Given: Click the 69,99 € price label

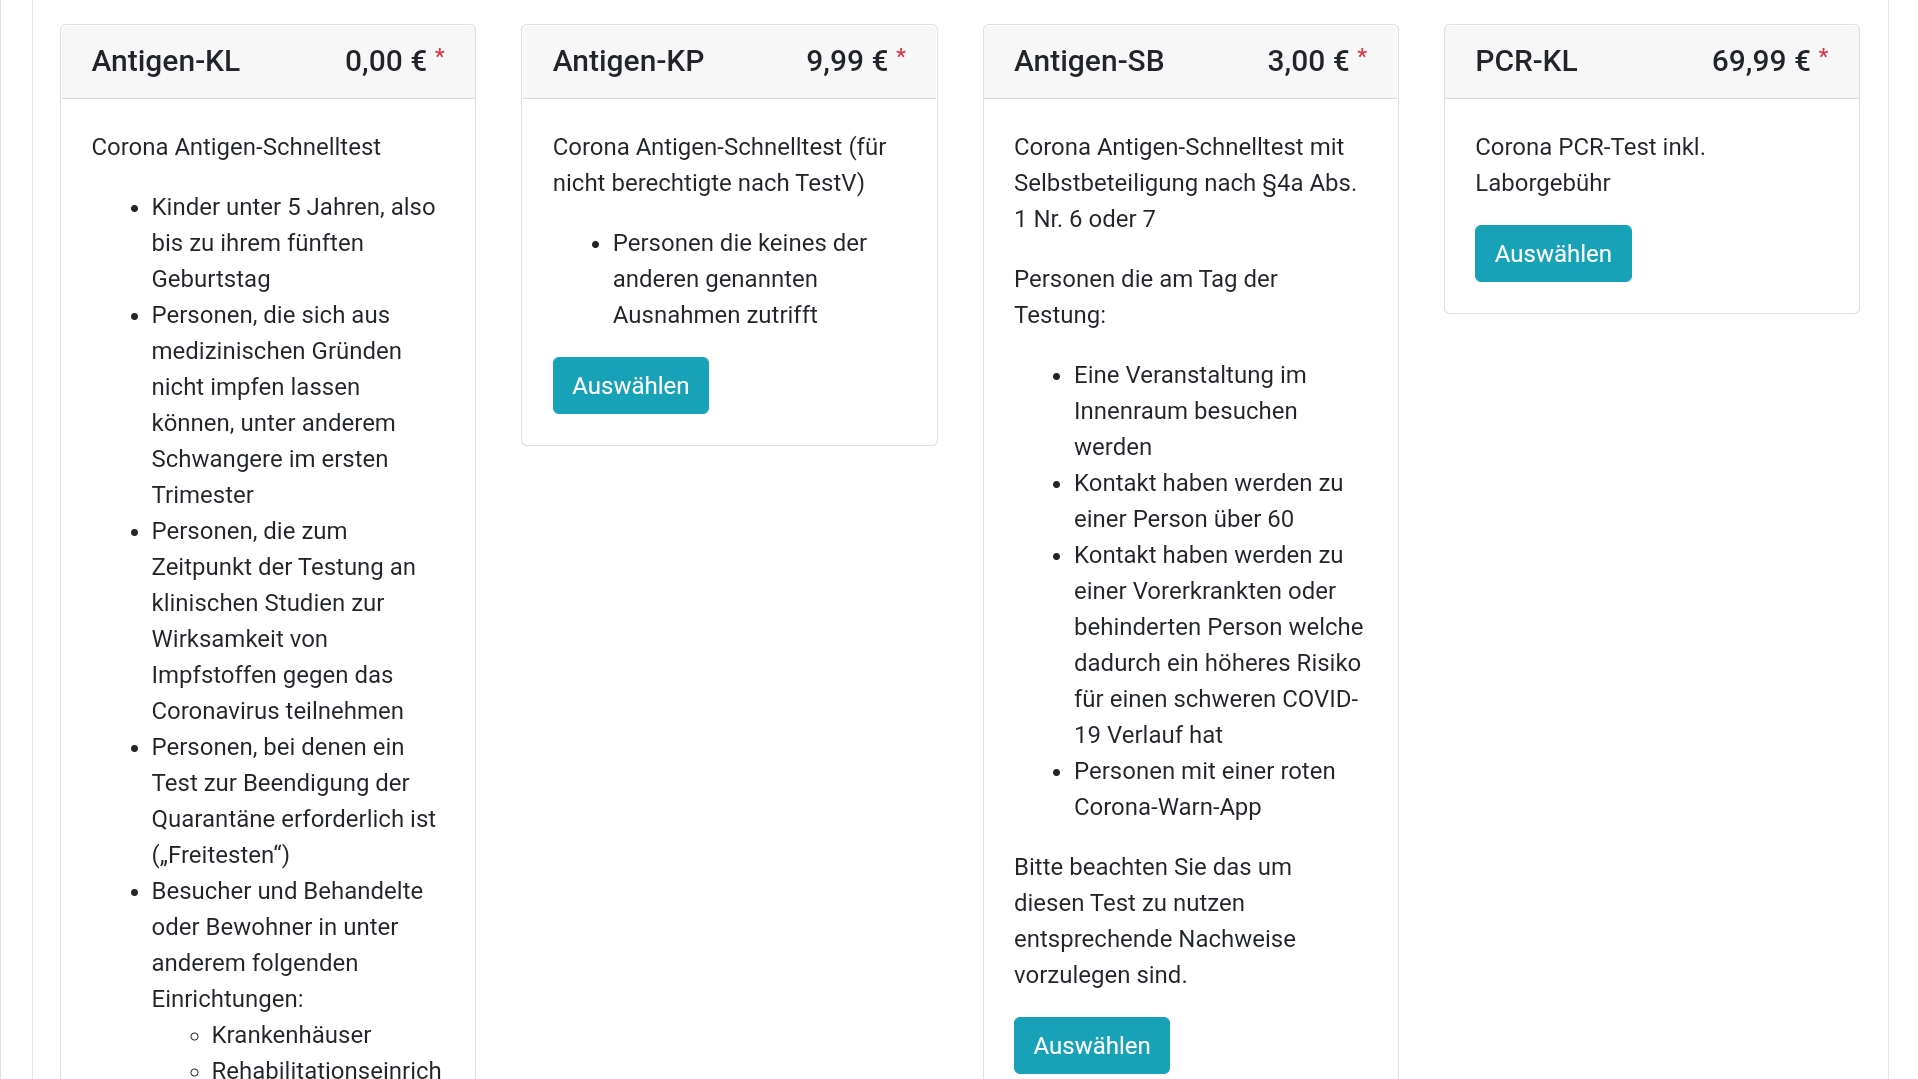Looking at the screenshot, I should click(x=1760, y=61).
